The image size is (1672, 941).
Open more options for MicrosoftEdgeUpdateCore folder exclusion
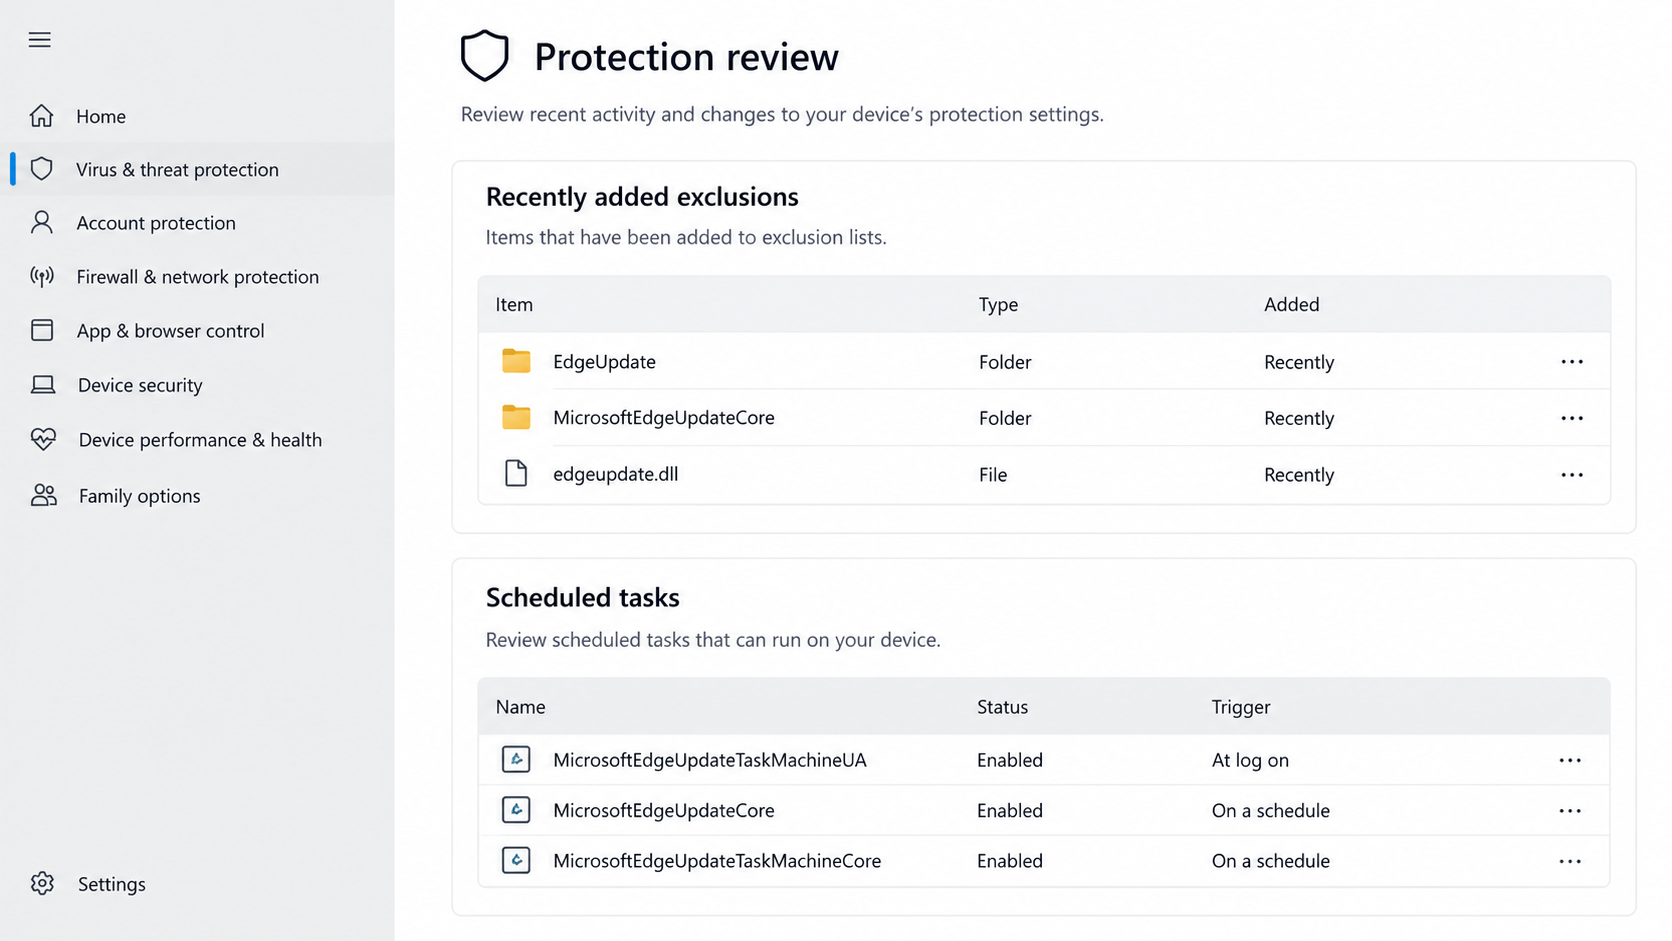pyautogui.click(x=1572, y=418)
